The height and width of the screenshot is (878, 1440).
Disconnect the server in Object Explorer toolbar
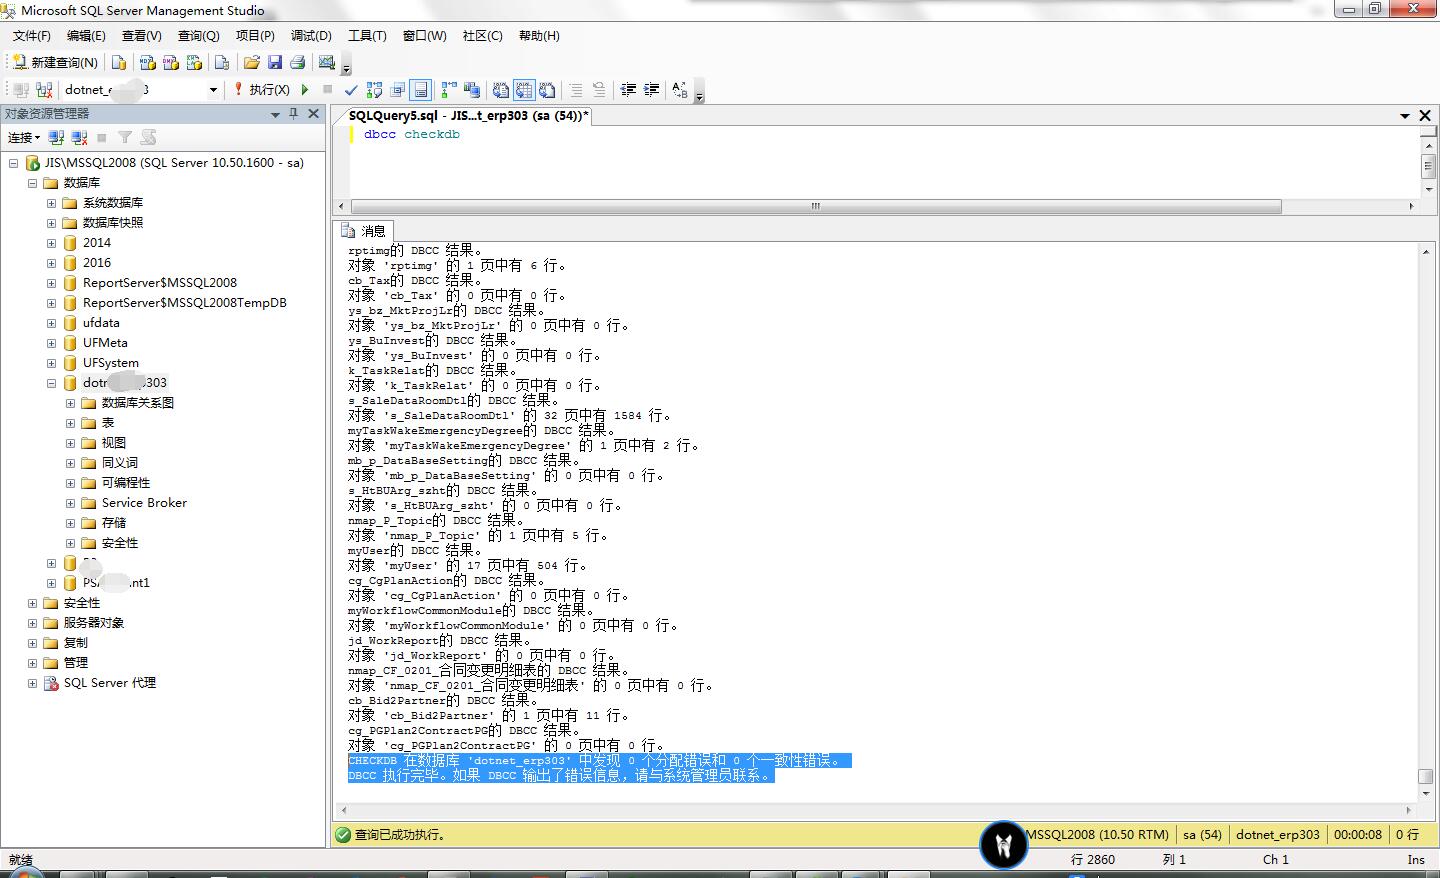[x=79, y=137]
